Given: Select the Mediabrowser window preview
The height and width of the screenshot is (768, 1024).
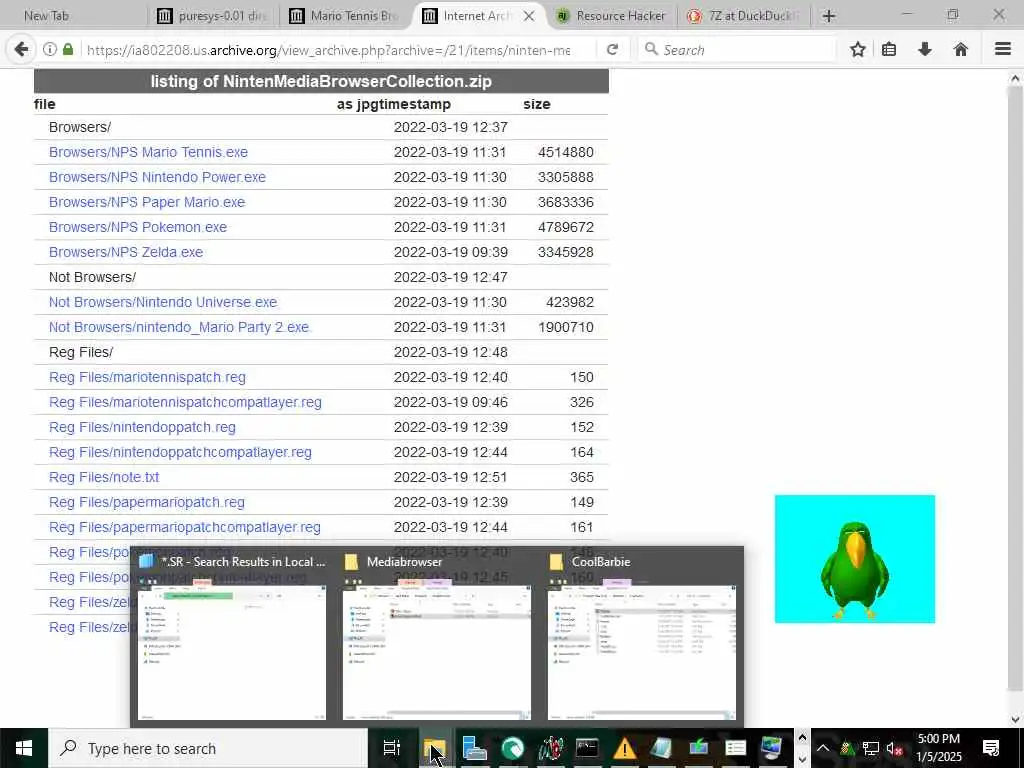Looking at the screenshot, I should click(x=437, y=637).
